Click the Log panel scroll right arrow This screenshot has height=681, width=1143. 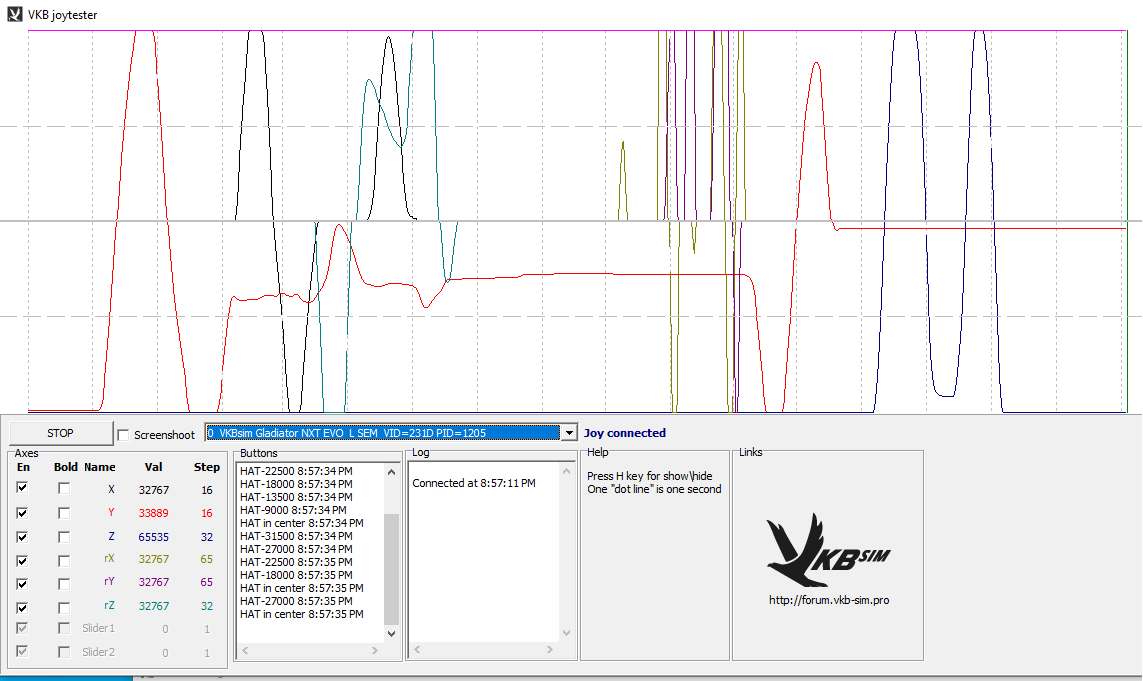point(550,649)
